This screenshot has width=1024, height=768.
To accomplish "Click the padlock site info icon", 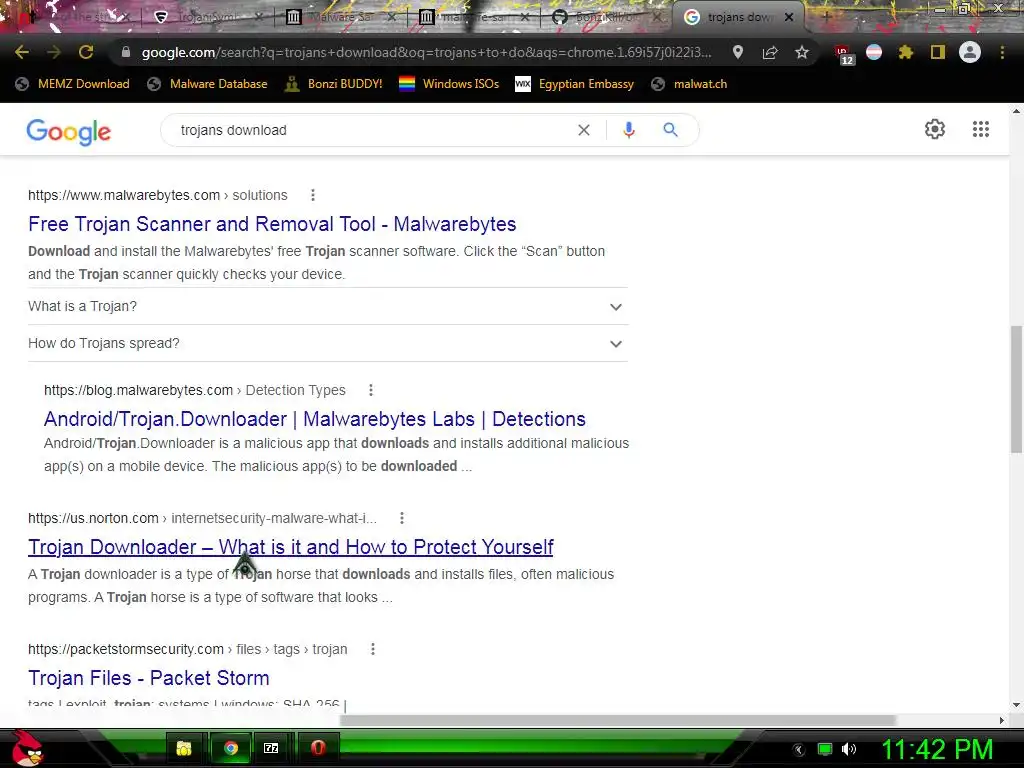I will [126, 52].
